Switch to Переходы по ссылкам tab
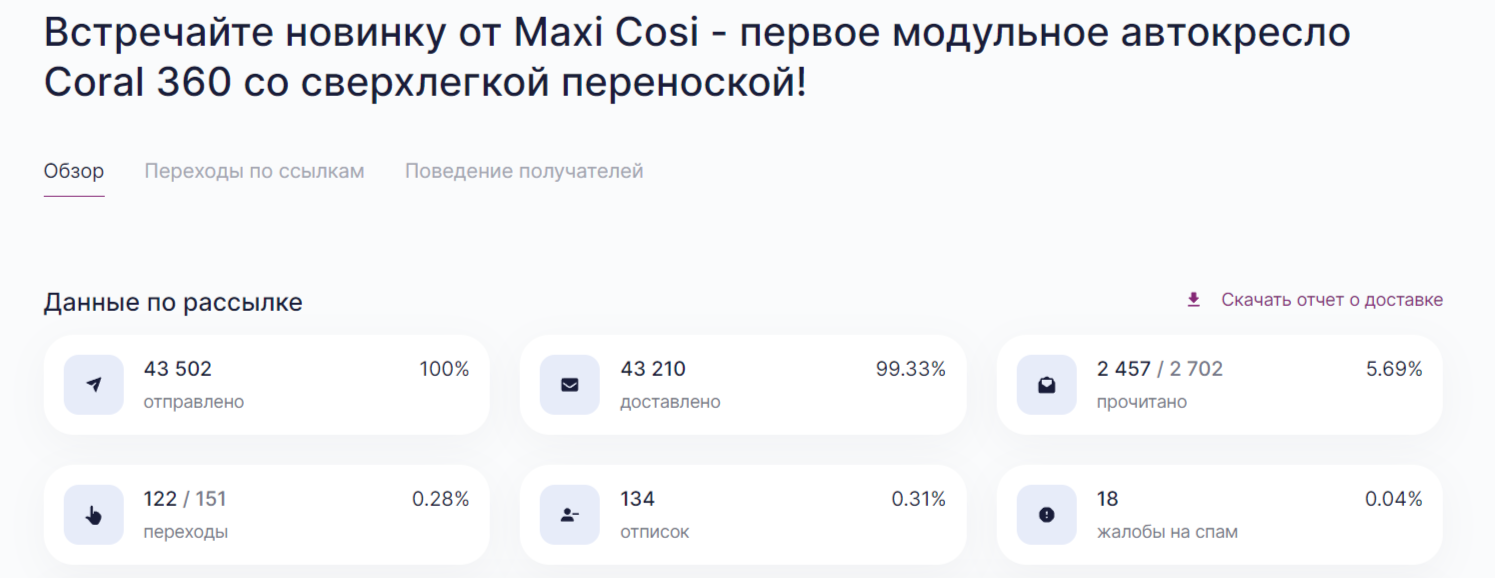This screenshot has height=578, width=1495. 254,171
